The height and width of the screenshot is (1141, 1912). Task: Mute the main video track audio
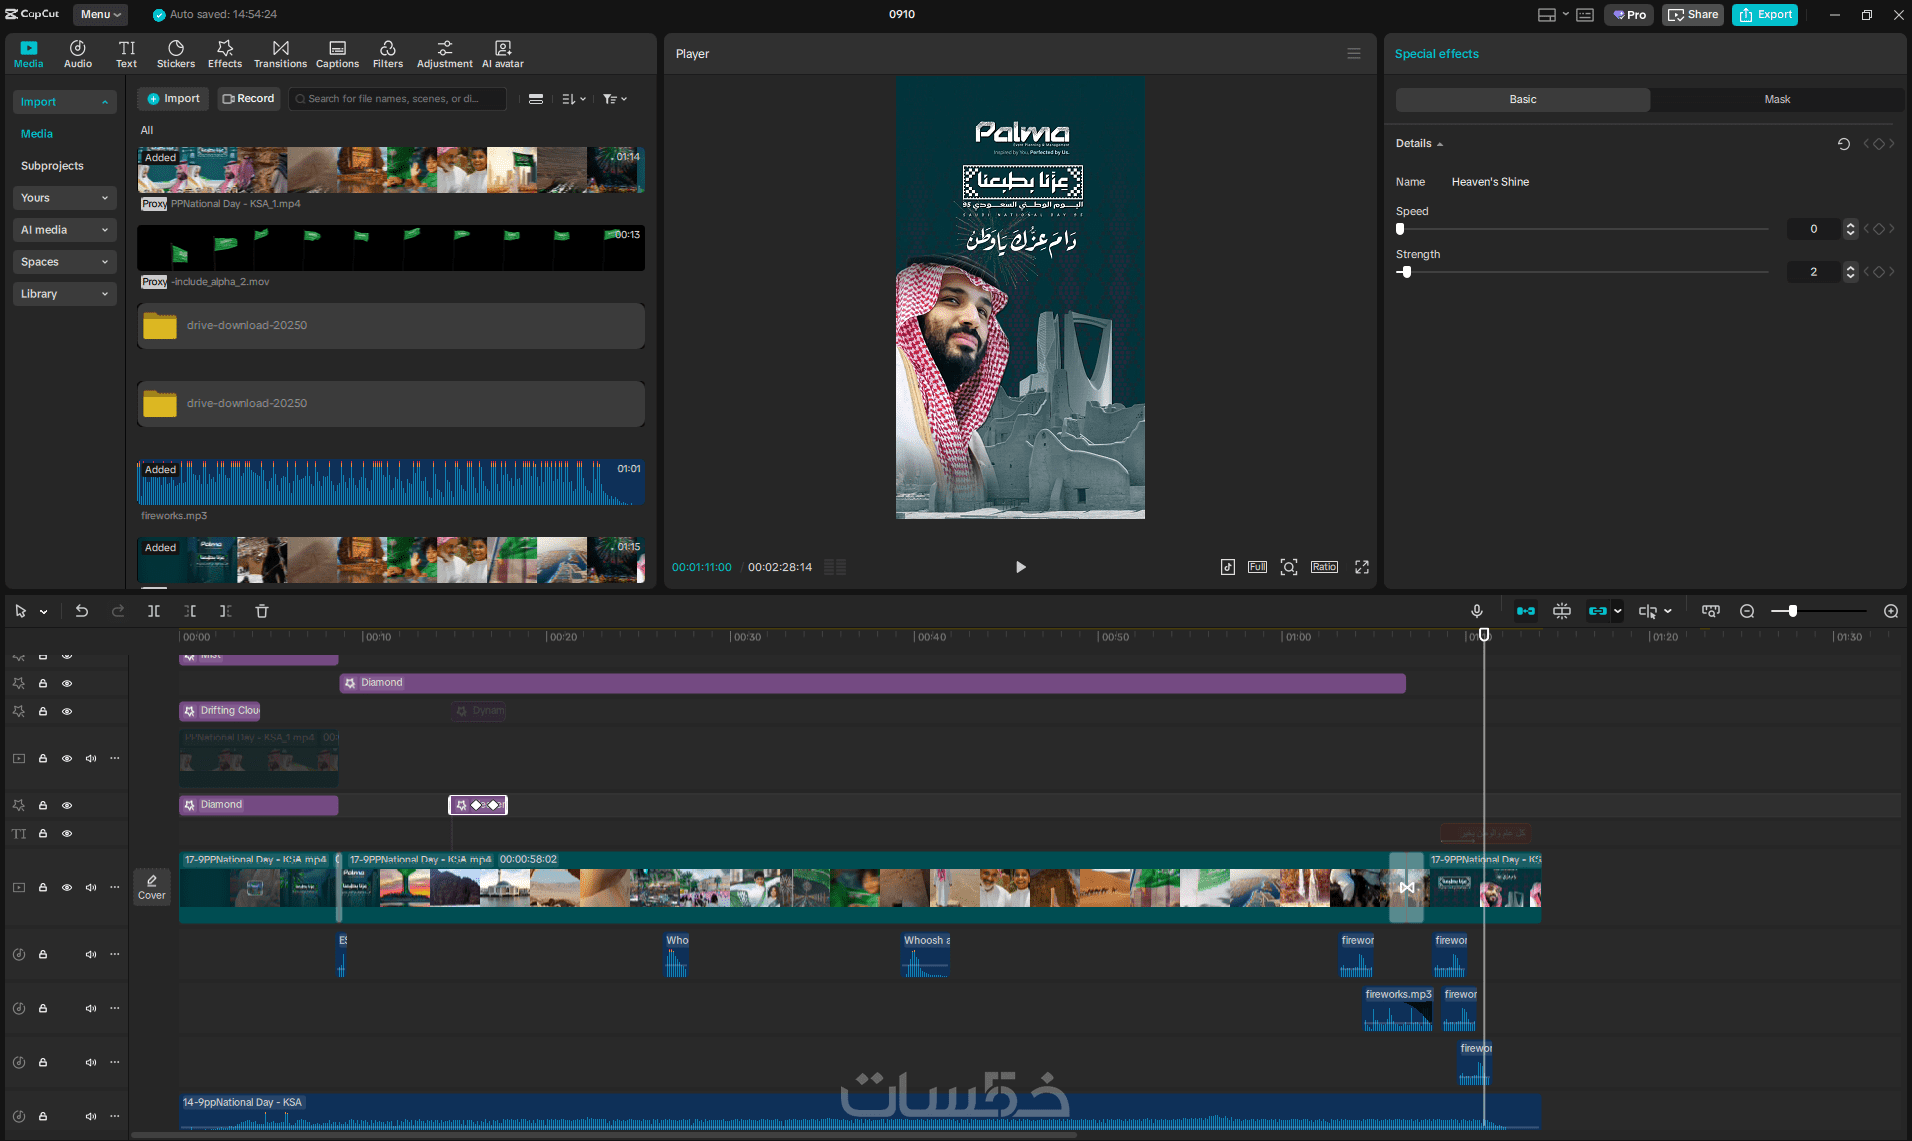[x=91, y=888]
